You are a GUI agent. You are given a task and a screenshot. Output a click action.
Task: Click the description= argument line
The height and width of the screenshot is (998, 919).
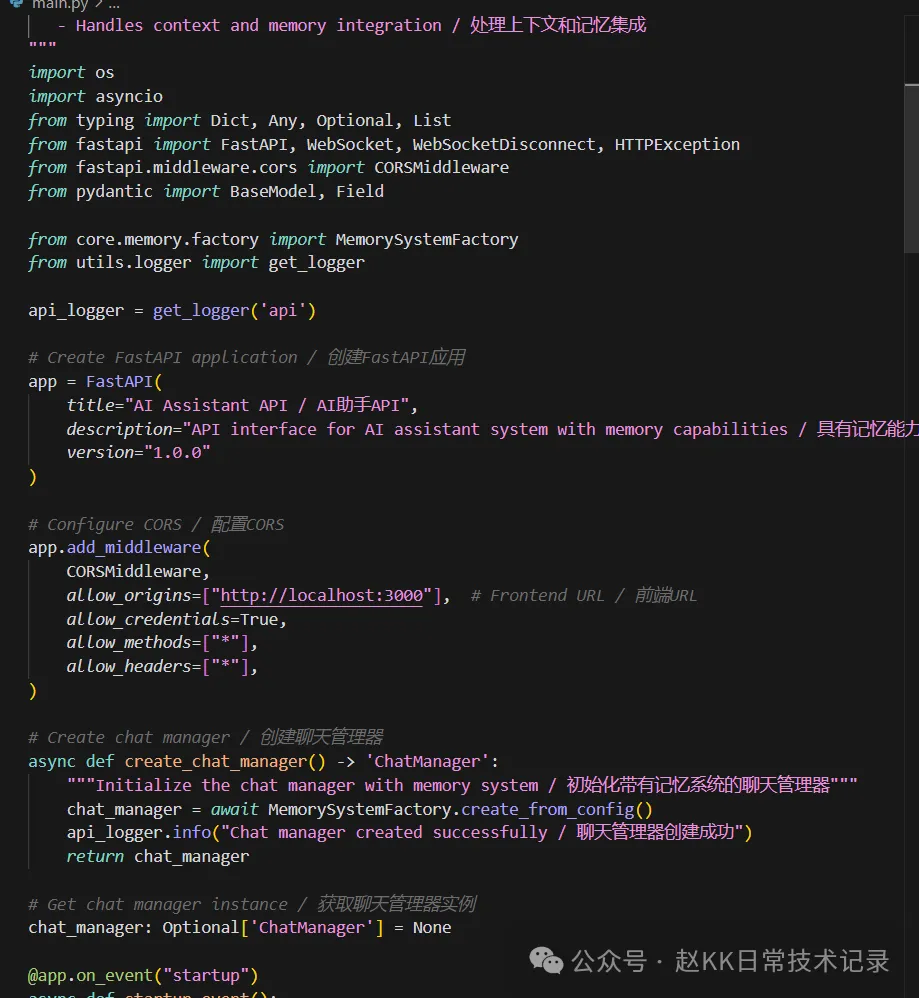click(x=493, y=430)
